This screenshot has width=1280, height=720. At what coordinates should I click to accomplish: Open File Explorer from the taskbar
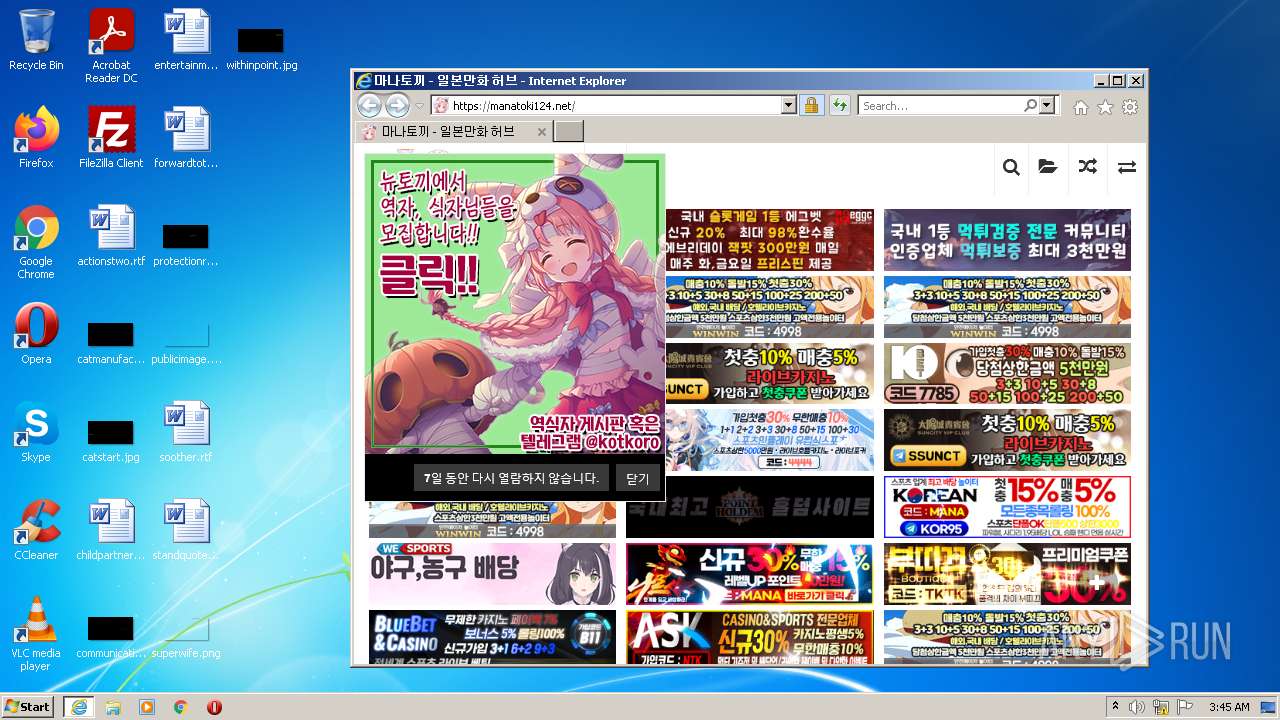pos(112,707)
